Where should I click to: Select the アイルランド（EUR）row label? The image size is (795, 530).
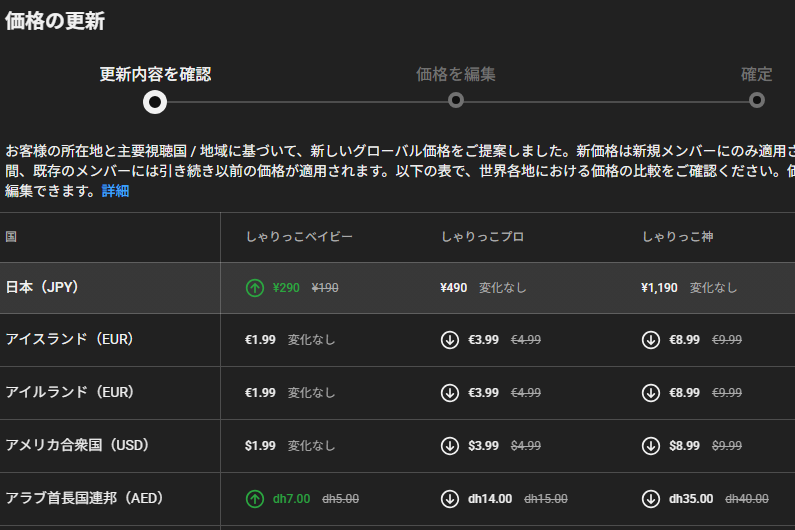tap(69, 393)
